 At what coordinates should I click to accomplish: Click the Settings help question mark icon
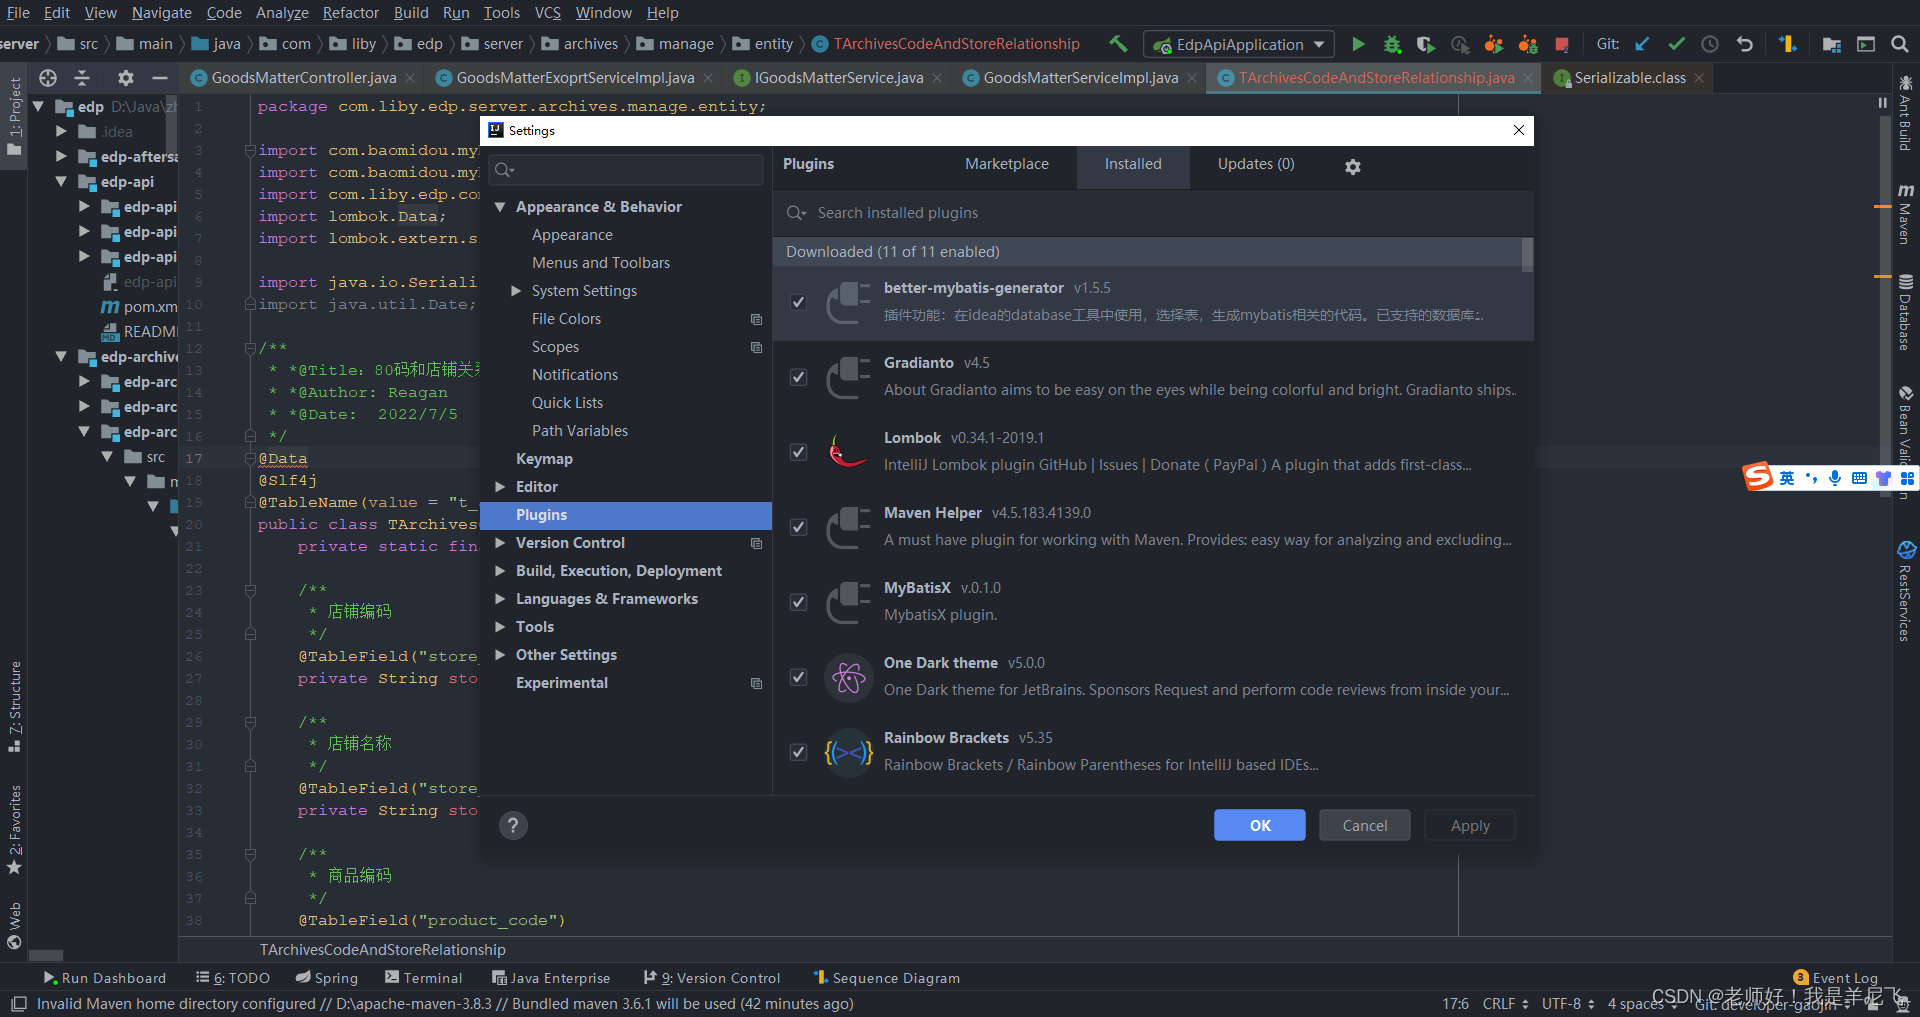(x=513, y=825)
